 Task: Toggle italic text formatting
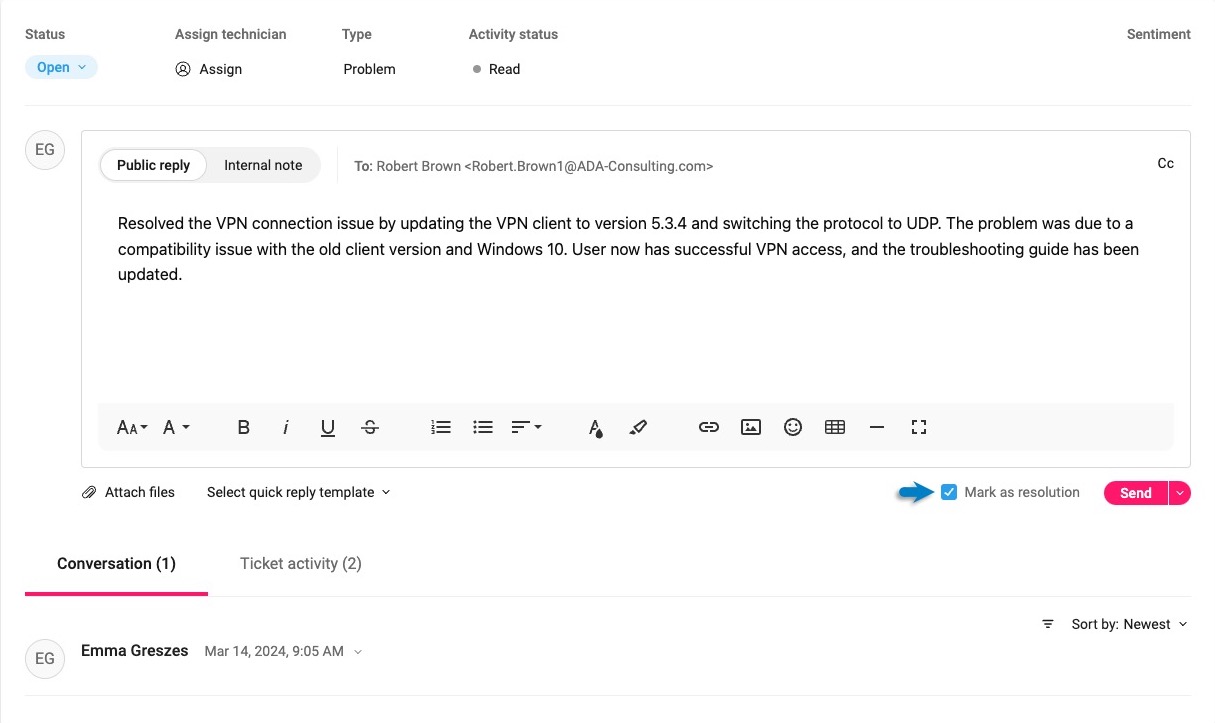(286, 427)
